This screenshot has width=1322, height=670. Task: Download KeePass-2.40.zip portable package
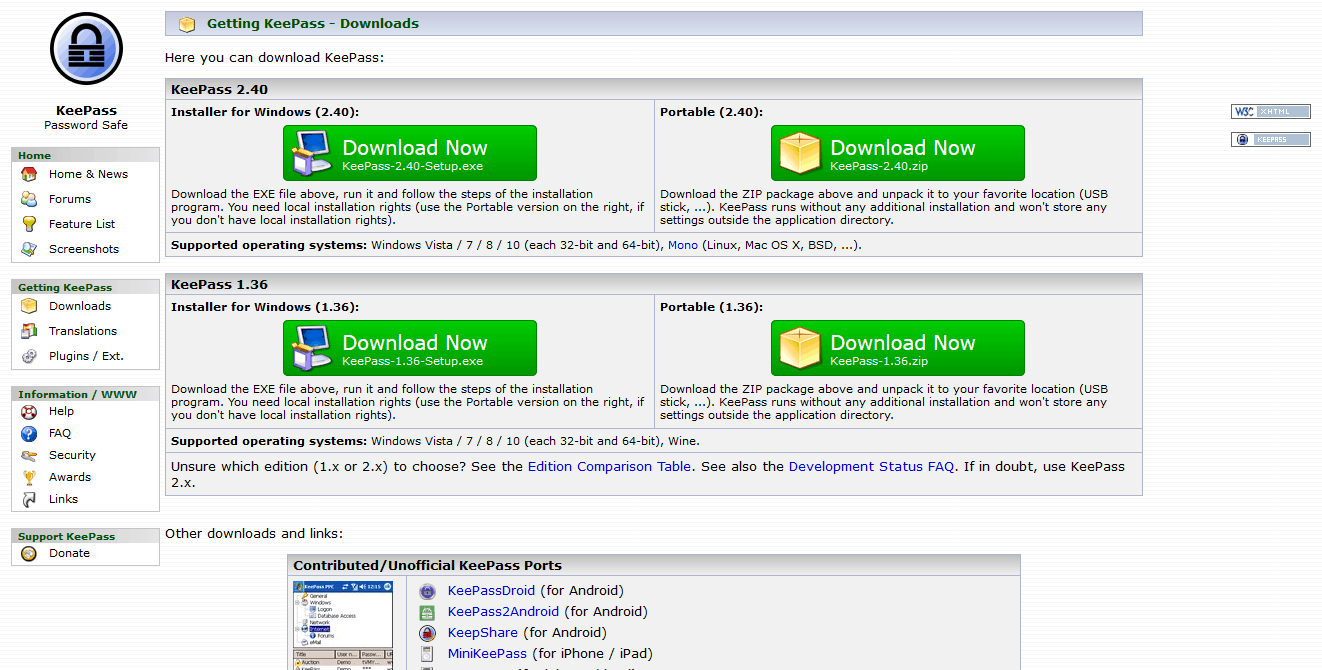pyautogui.click(x=898, y=153)
